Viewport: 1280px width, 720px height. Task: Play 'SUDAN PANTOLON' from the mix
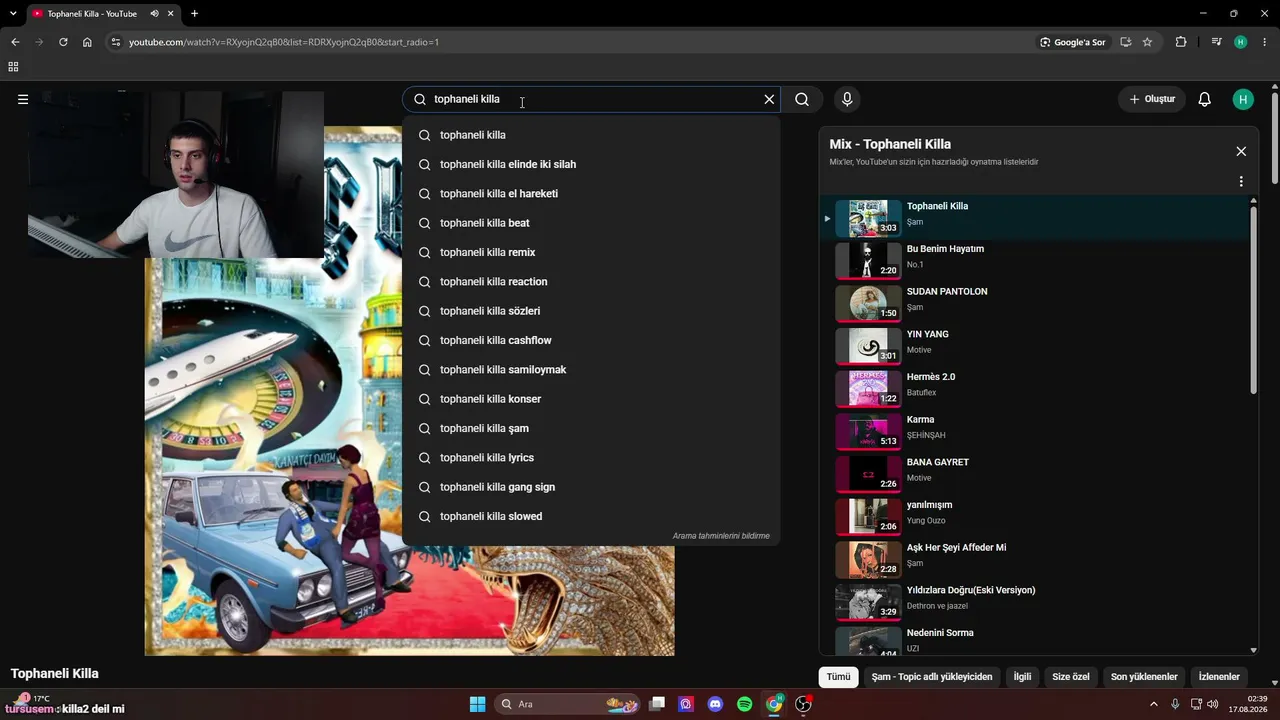click(x=1034, y=303)
